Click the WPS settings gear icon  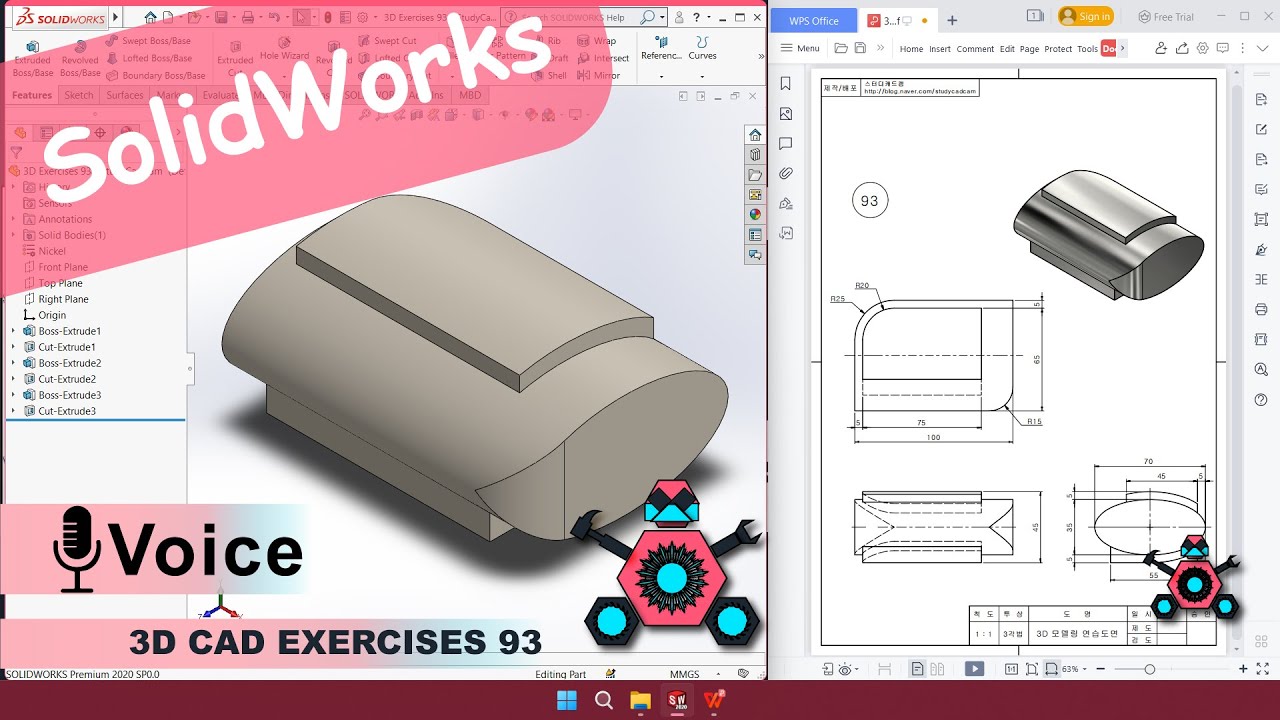click(x=1203, y=48)
